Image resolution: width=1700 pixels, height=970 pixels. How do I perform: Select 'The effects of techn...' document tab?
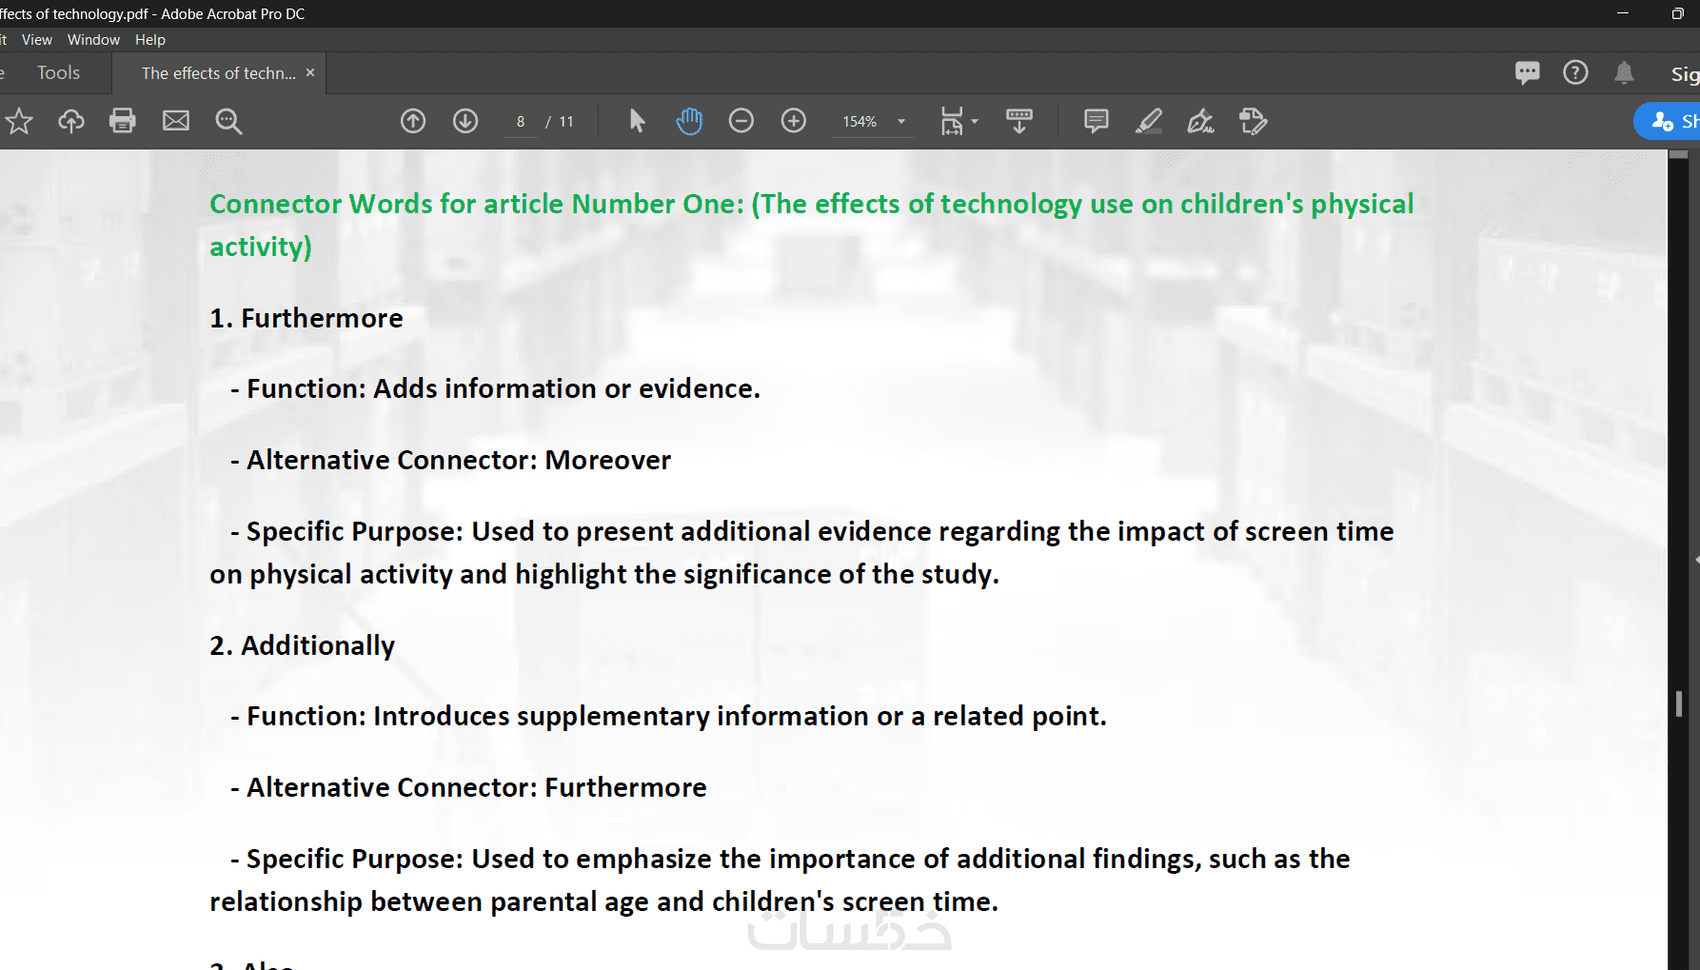(218, 73)
